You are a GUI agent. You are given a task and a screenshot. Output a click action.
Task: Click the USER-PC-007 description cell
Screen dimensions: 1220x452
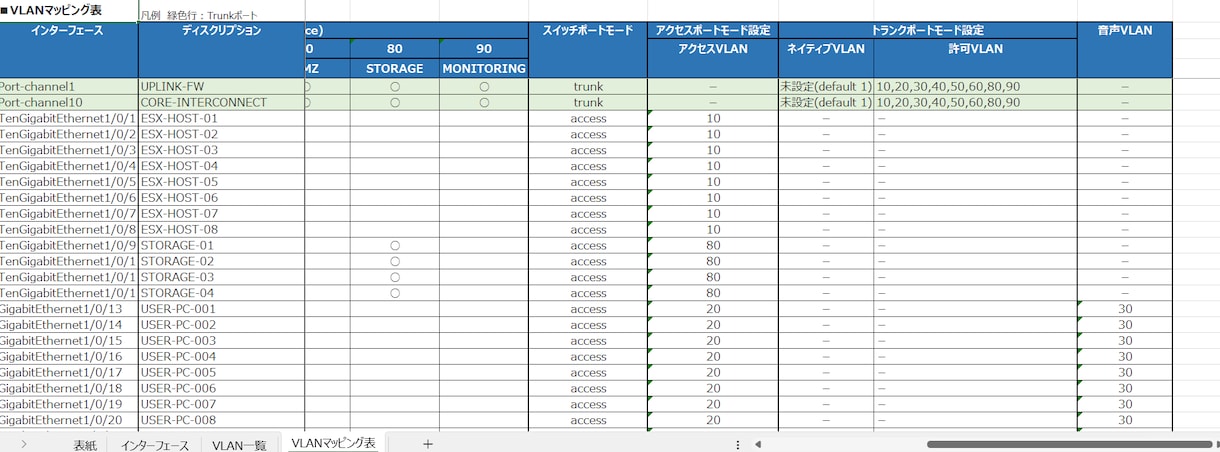(222, 404)
